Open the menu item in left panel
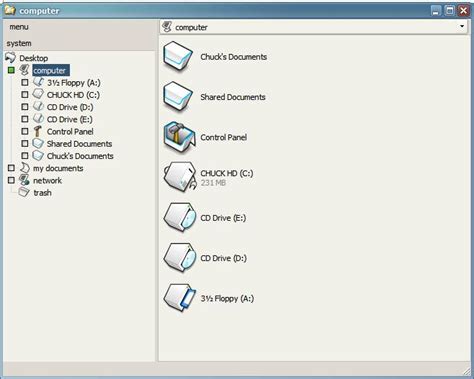 click(19, 27)
